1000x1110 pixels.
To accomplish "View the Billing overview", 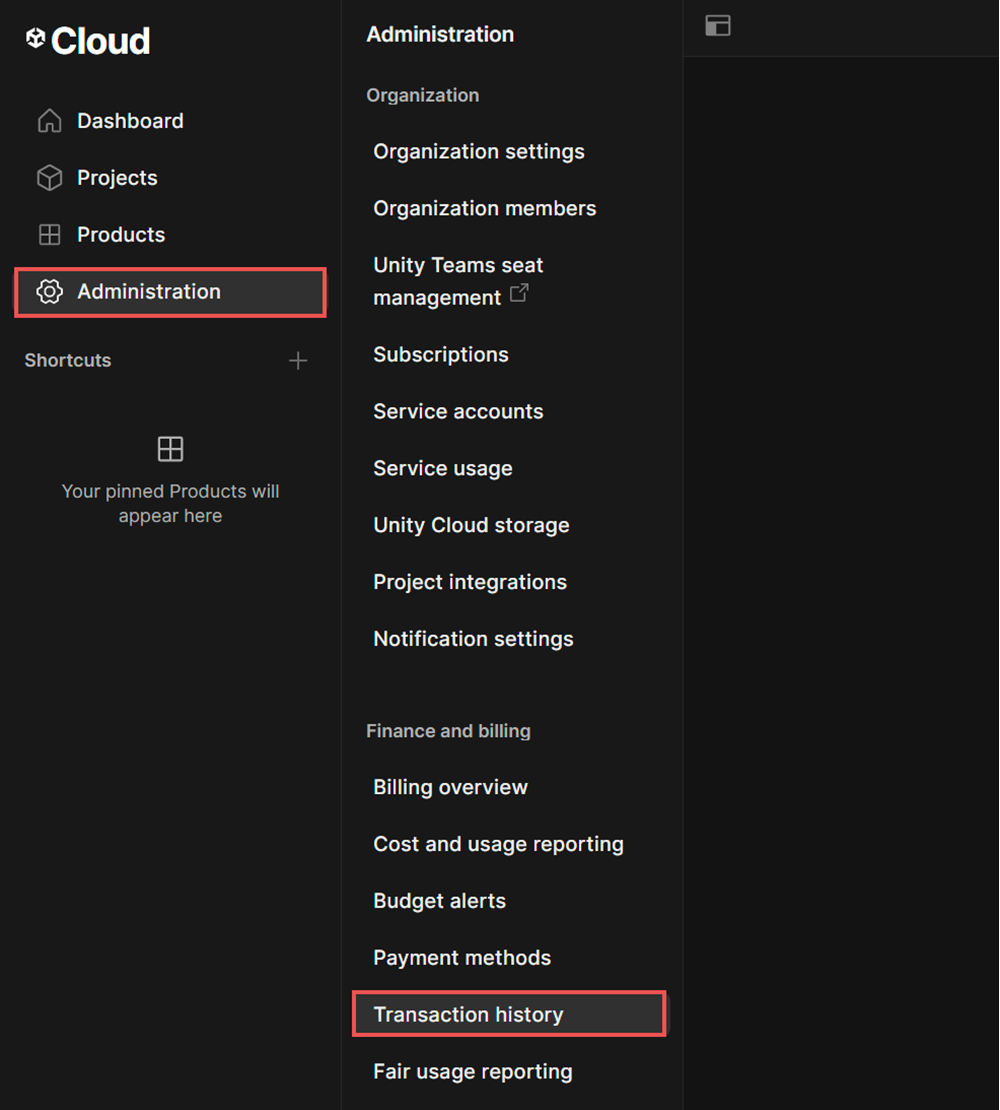I will pos(450,787).
